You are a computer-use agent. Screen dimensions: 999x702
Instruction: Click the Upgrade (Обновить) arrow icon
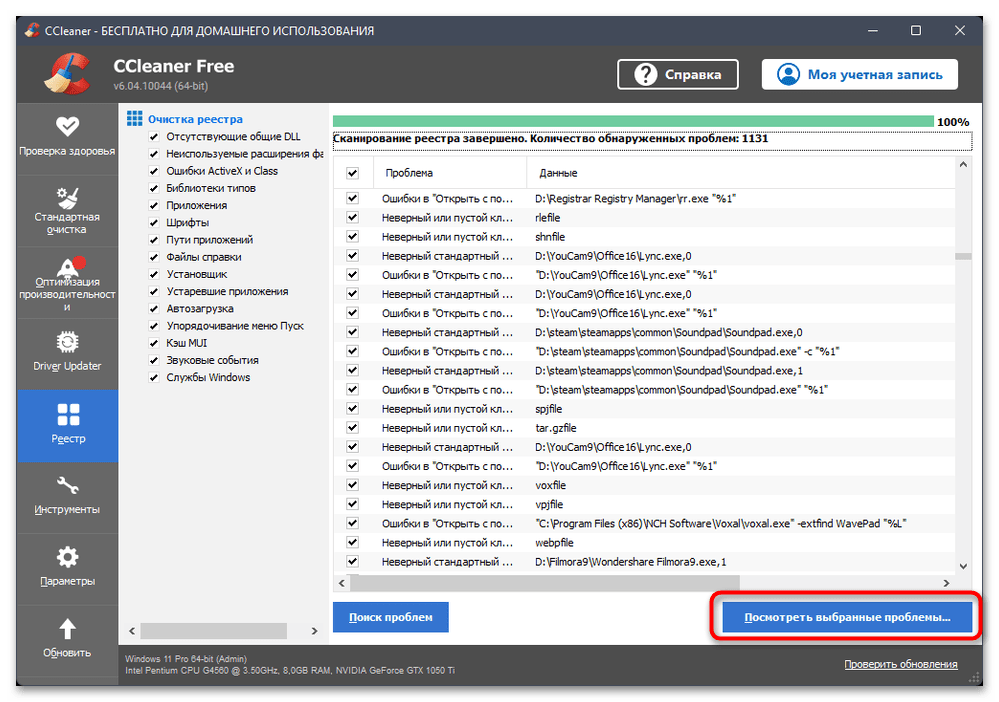pyautogui.click(x=67, y=629)
